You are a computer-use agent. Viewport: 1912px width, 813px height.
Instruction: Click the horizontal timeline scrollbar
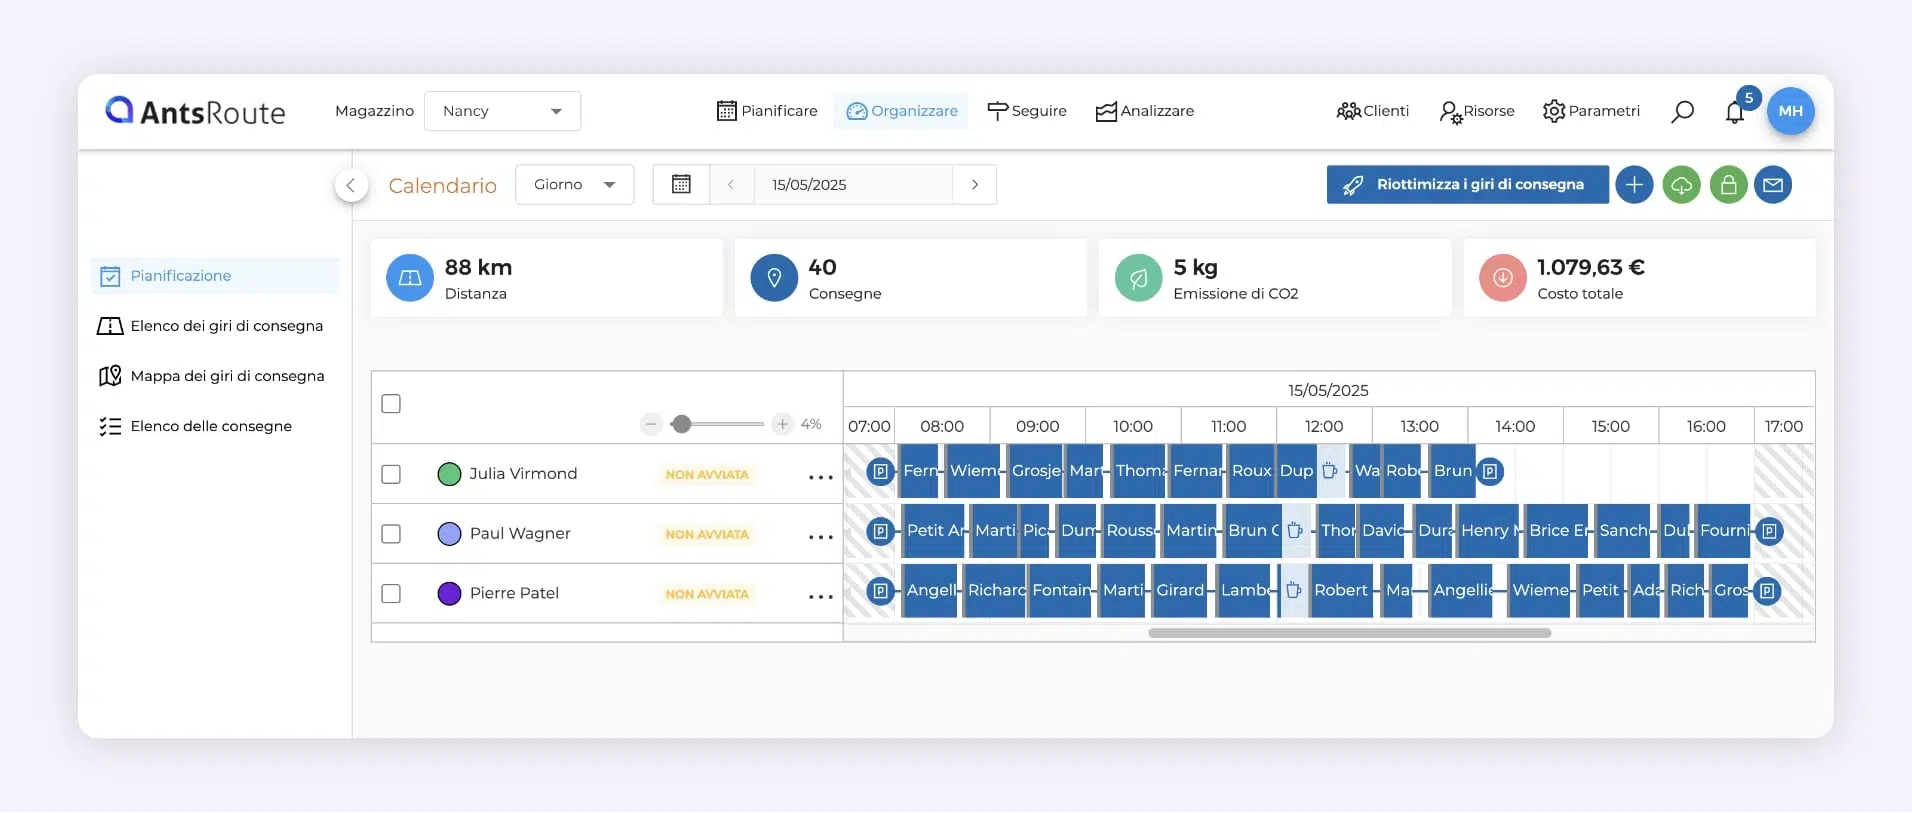pyautogui.click(x=1349, y=633)
